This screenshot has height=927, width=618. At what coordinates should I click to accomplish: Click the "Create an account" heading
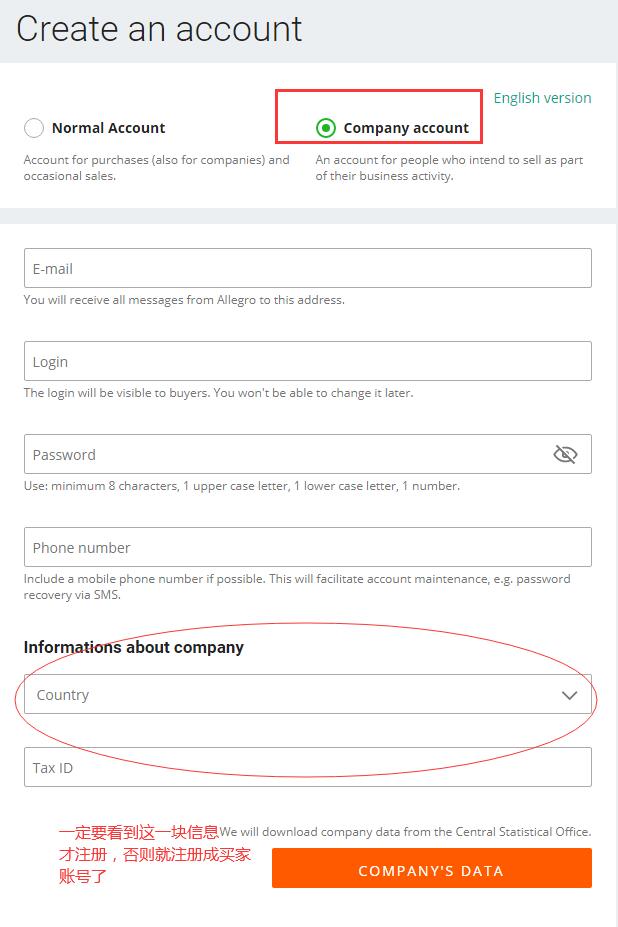point(159,29)
